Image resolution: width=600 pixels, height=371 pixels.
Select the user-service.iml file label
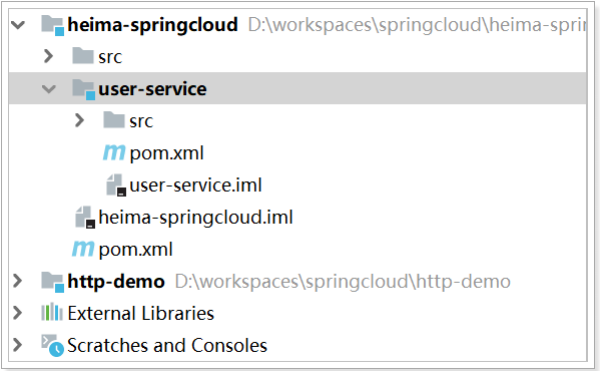point(196,185)
